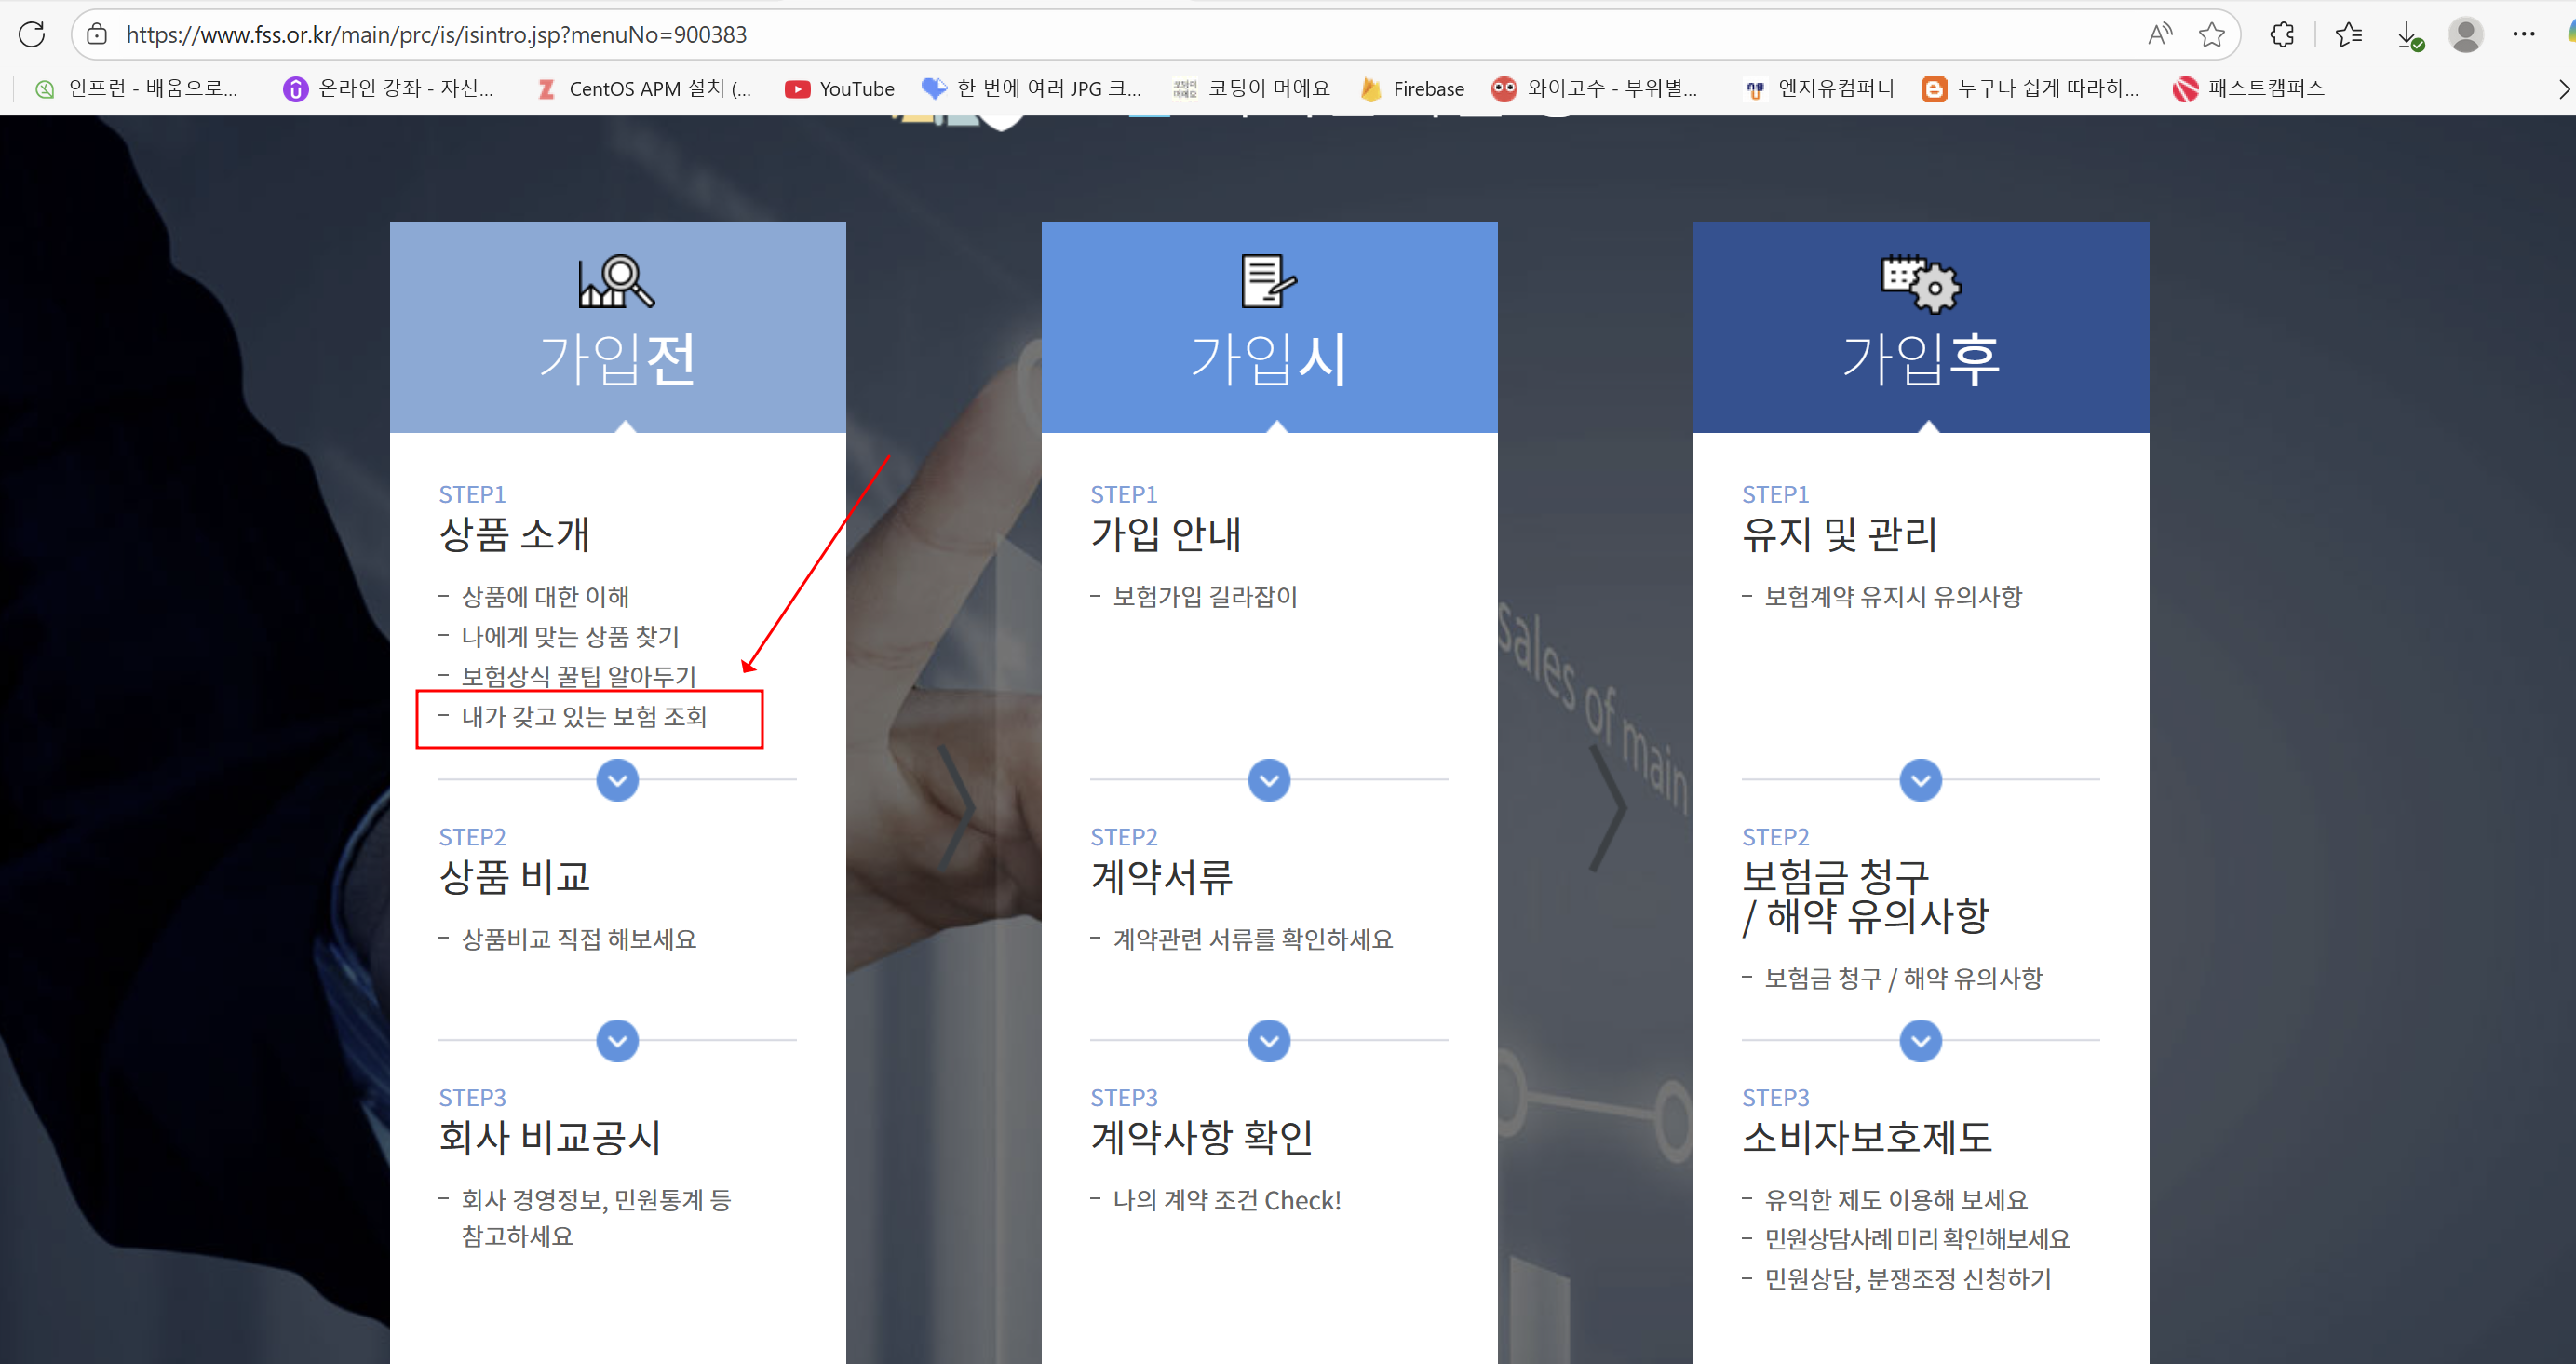The width and height of the screenshot is (2576, 1364).
Task: Open the browser Settings and more menu
Action: [2523, 34]
